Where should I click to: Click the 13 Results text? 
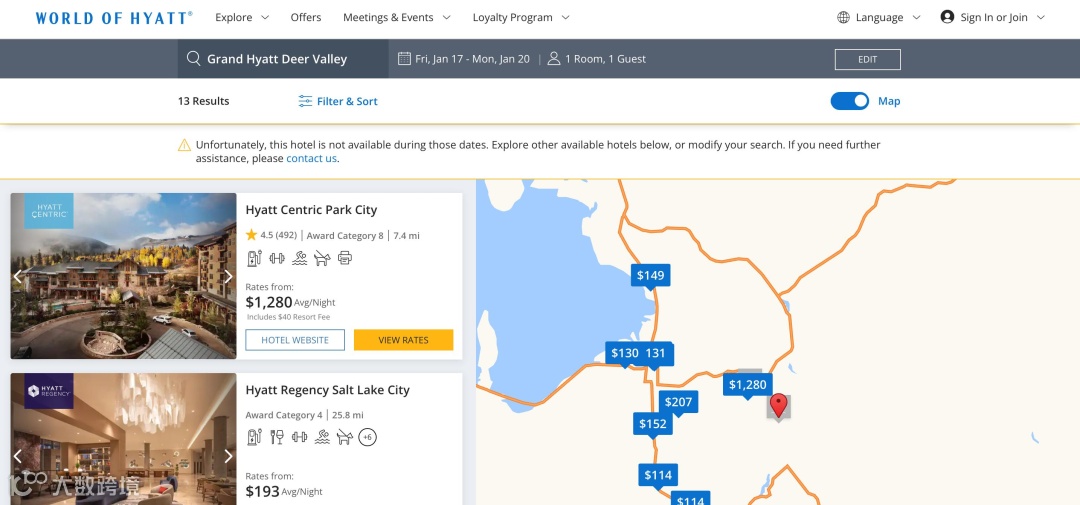click(x=203, y=101)
